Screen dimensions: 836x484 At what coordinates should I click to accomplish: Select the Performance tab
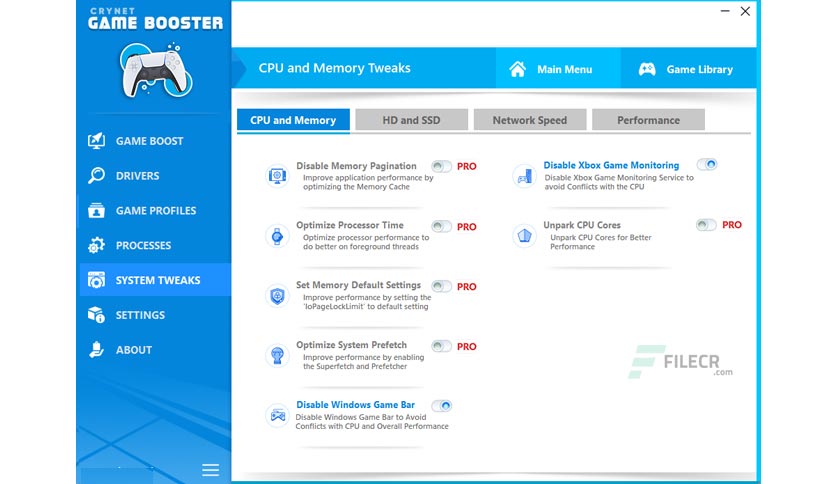[x=648, y=120]
